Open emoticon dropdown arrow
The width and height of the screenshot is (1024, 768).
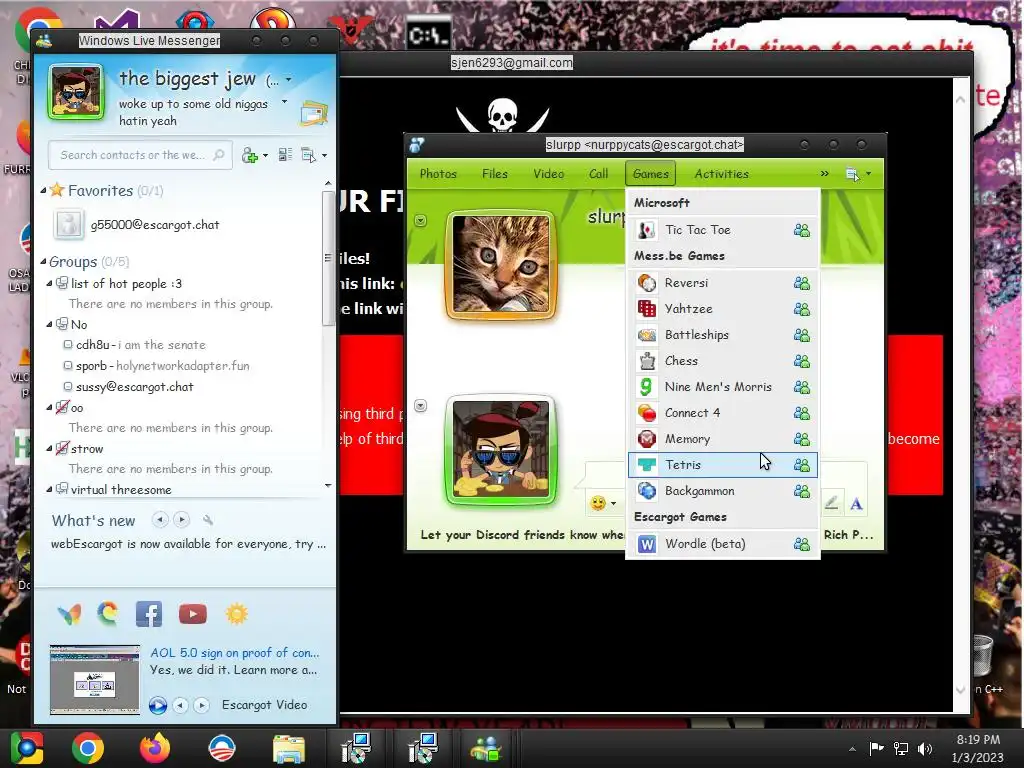pyautogui.click(x=613, y=504)
